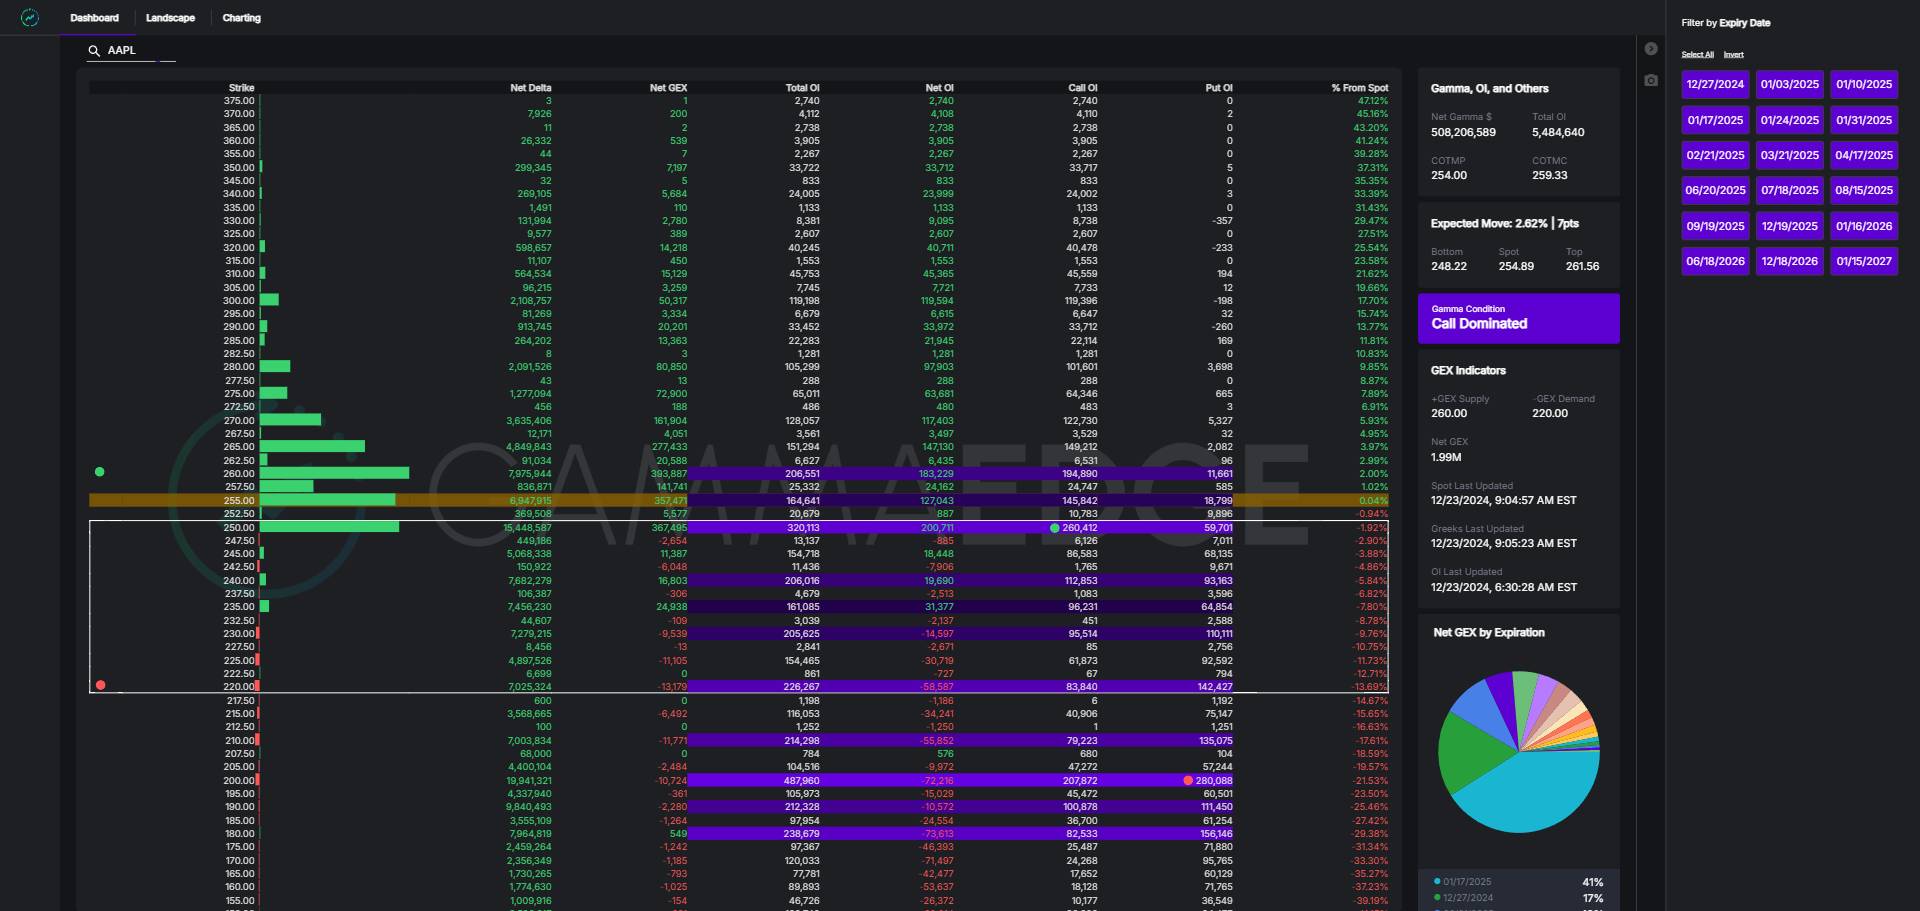Open the Charting tab
The height and width of the screenshot is (911, 1920).
241,18
